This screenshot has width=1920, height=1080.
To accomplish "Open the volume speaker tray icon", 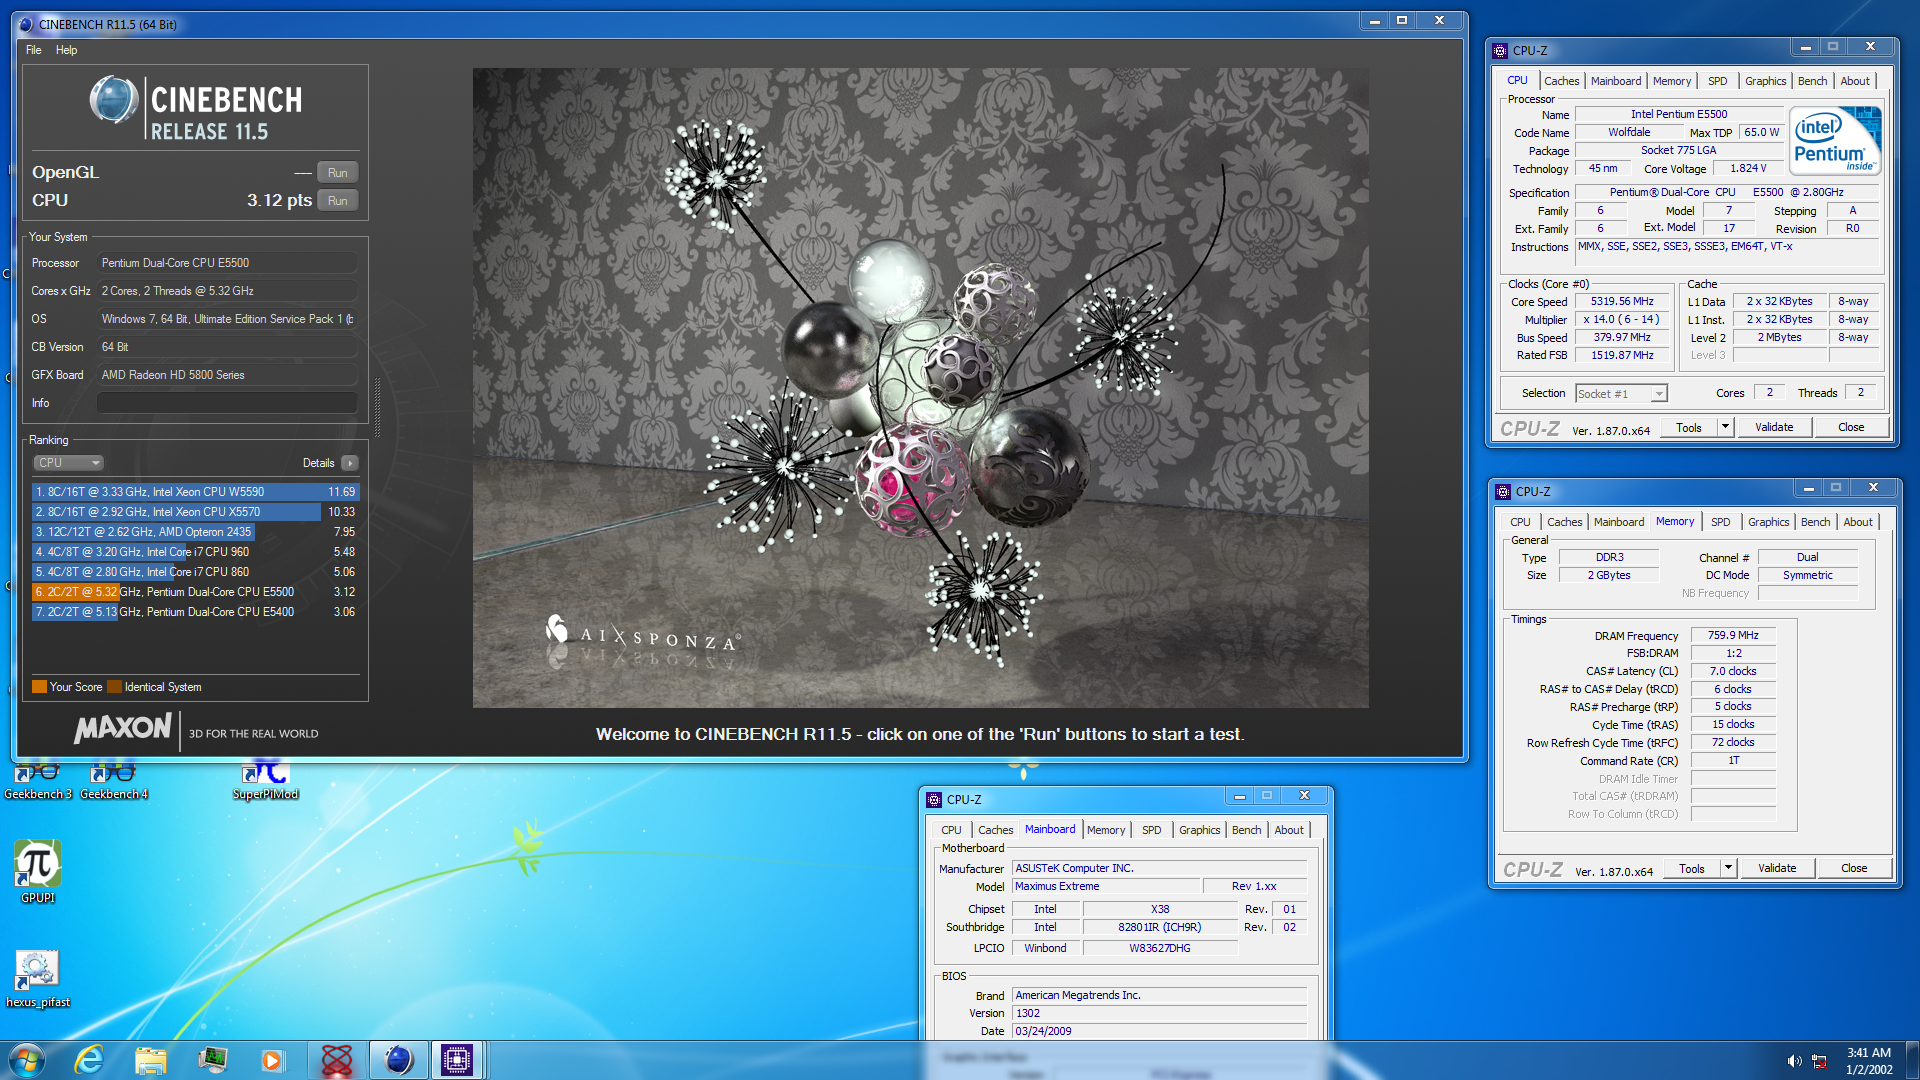I will click(1794, 1061).
